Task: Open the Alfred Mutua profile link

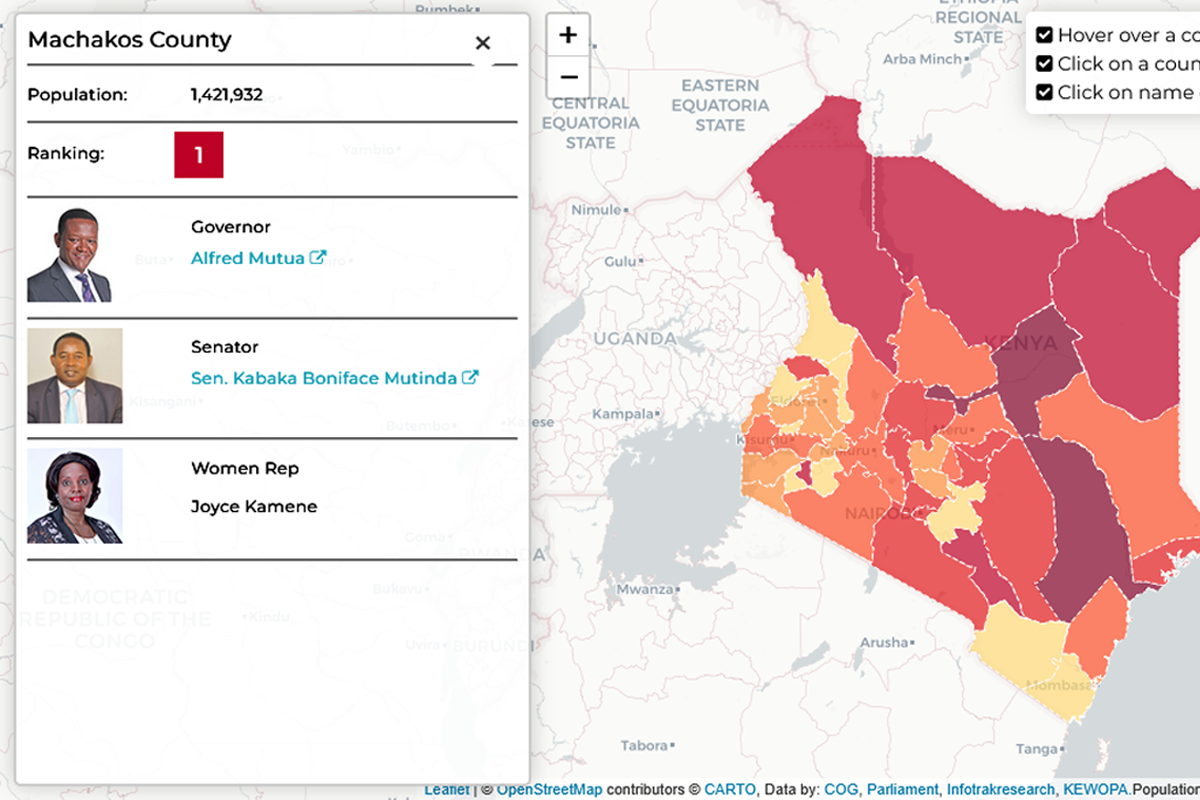Action: coord(248,257)
